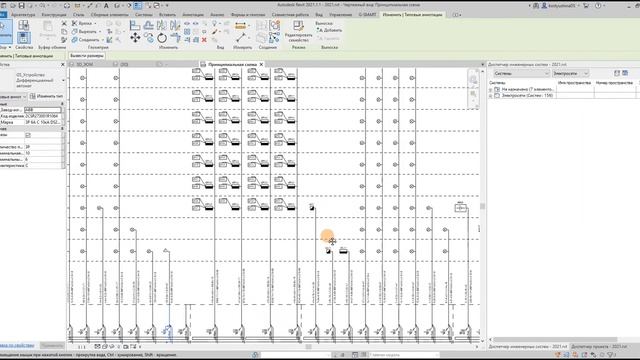
Task: Select the Trim/Extend tool in Modify panel
Action: [x=176, y=38]
